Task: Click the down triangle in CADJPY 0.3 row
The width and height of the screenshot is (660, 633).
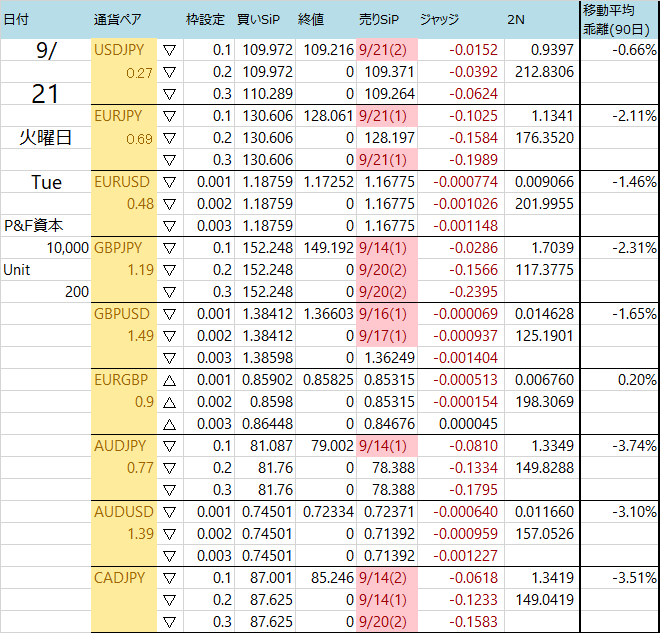Action: (x=169, y=622)
